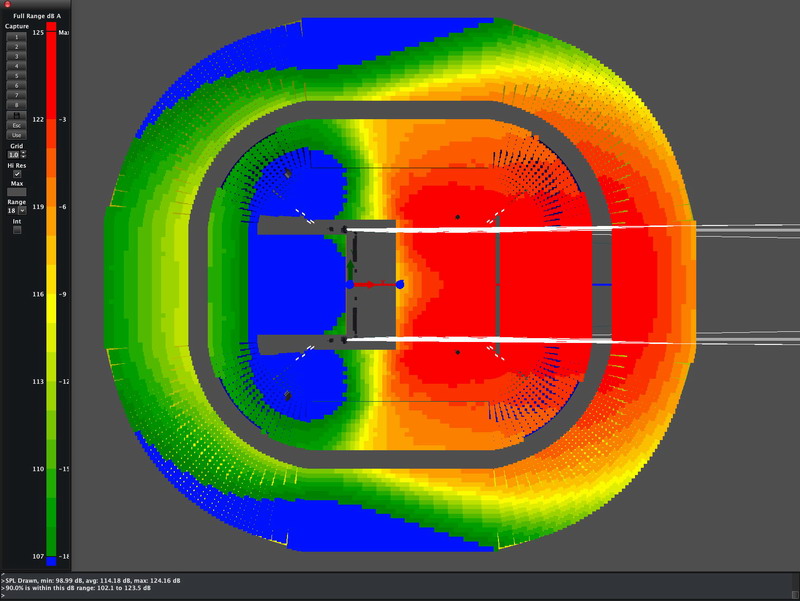This screenshot has width=800, height=601.
Task: Select Capture slot 2 button
Action: click(16, 45)
